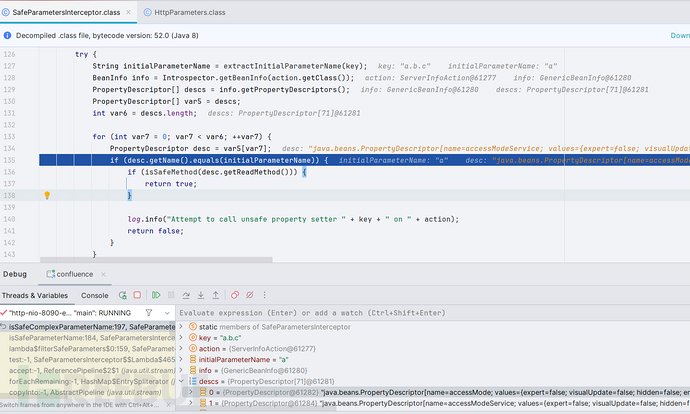Select frame accept:-1 ReferencePipeline$2$1
Screen dimensions: 690x414
88,370
